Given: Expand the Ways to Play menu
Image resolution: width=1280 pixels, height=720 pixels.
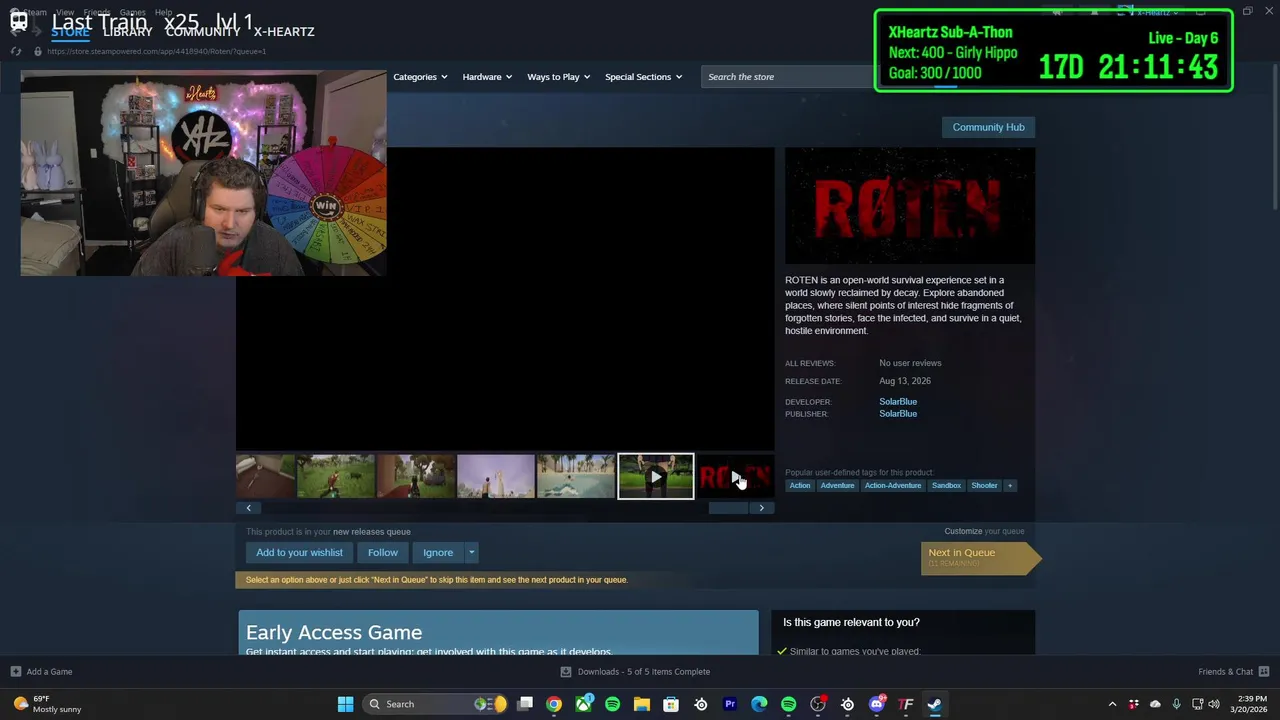Looking at the screenshot, I should [x=558, y=77].
